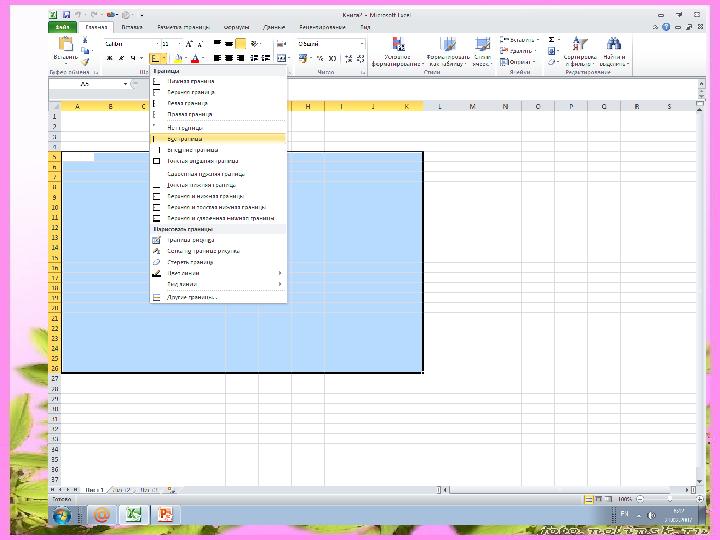The width and height of the screenshot is (720, 540).
Task: Select 'Верхняя и нижняя границы' option
Action: pyautogui.click(x=218, y=196)
